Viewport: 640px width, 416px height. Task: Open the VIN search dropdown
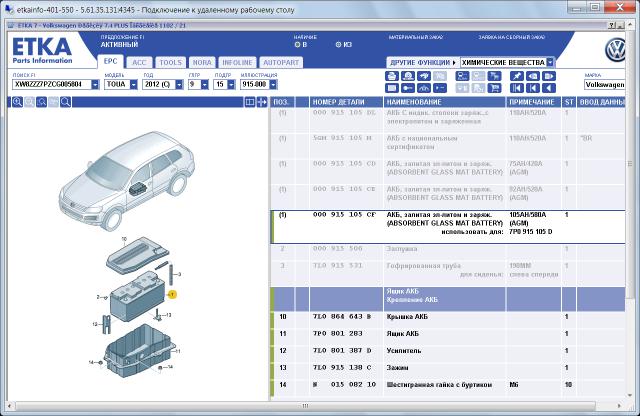pyautogui.click(x=95, y=85)
